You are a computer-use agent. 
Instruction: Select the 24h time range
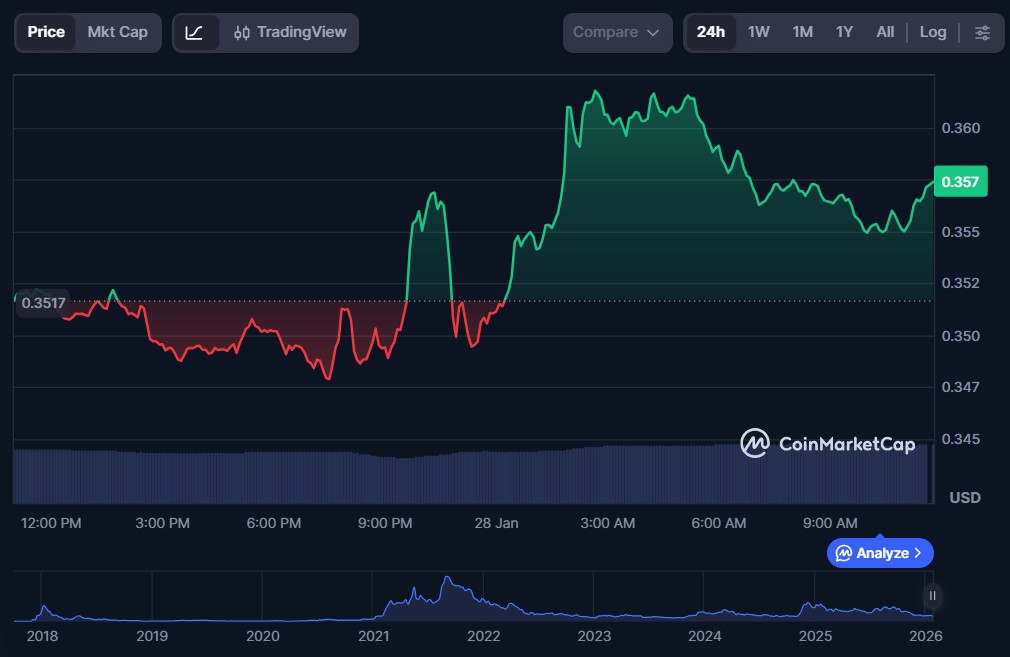tap(710, 32)
